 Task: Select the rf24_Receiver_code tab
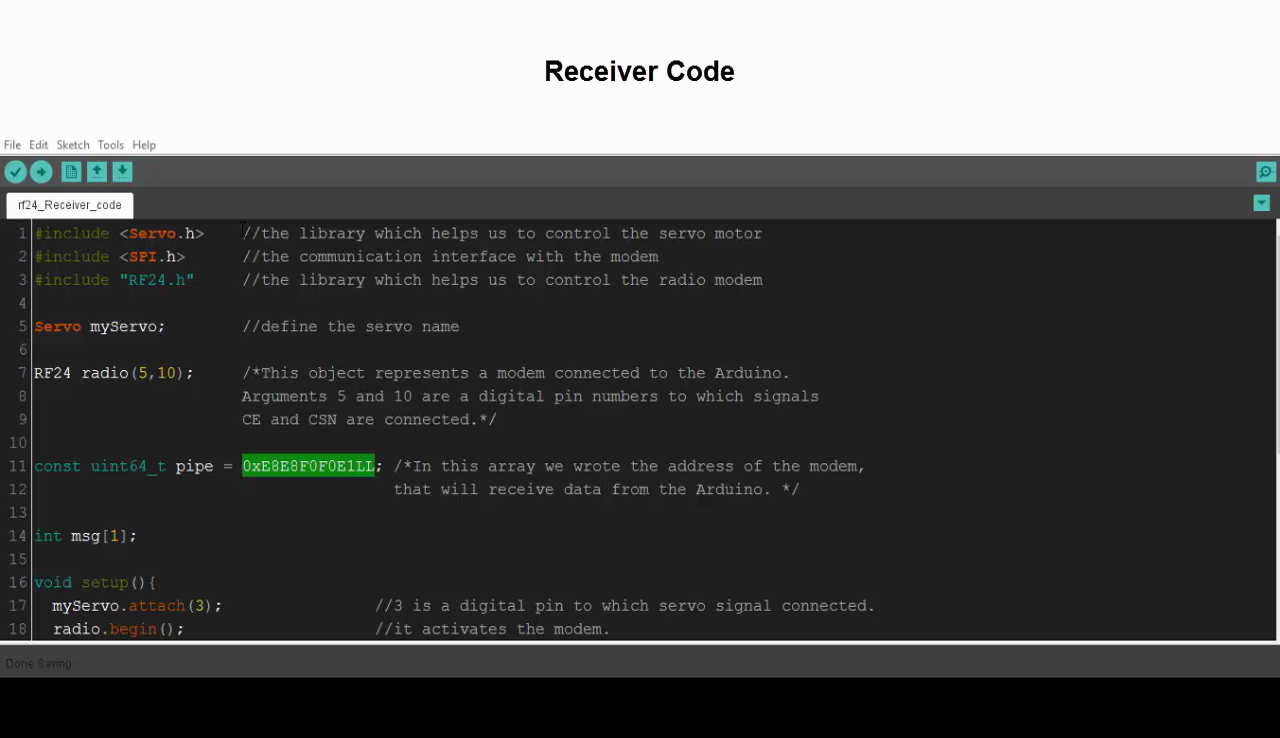click(70, 205)
